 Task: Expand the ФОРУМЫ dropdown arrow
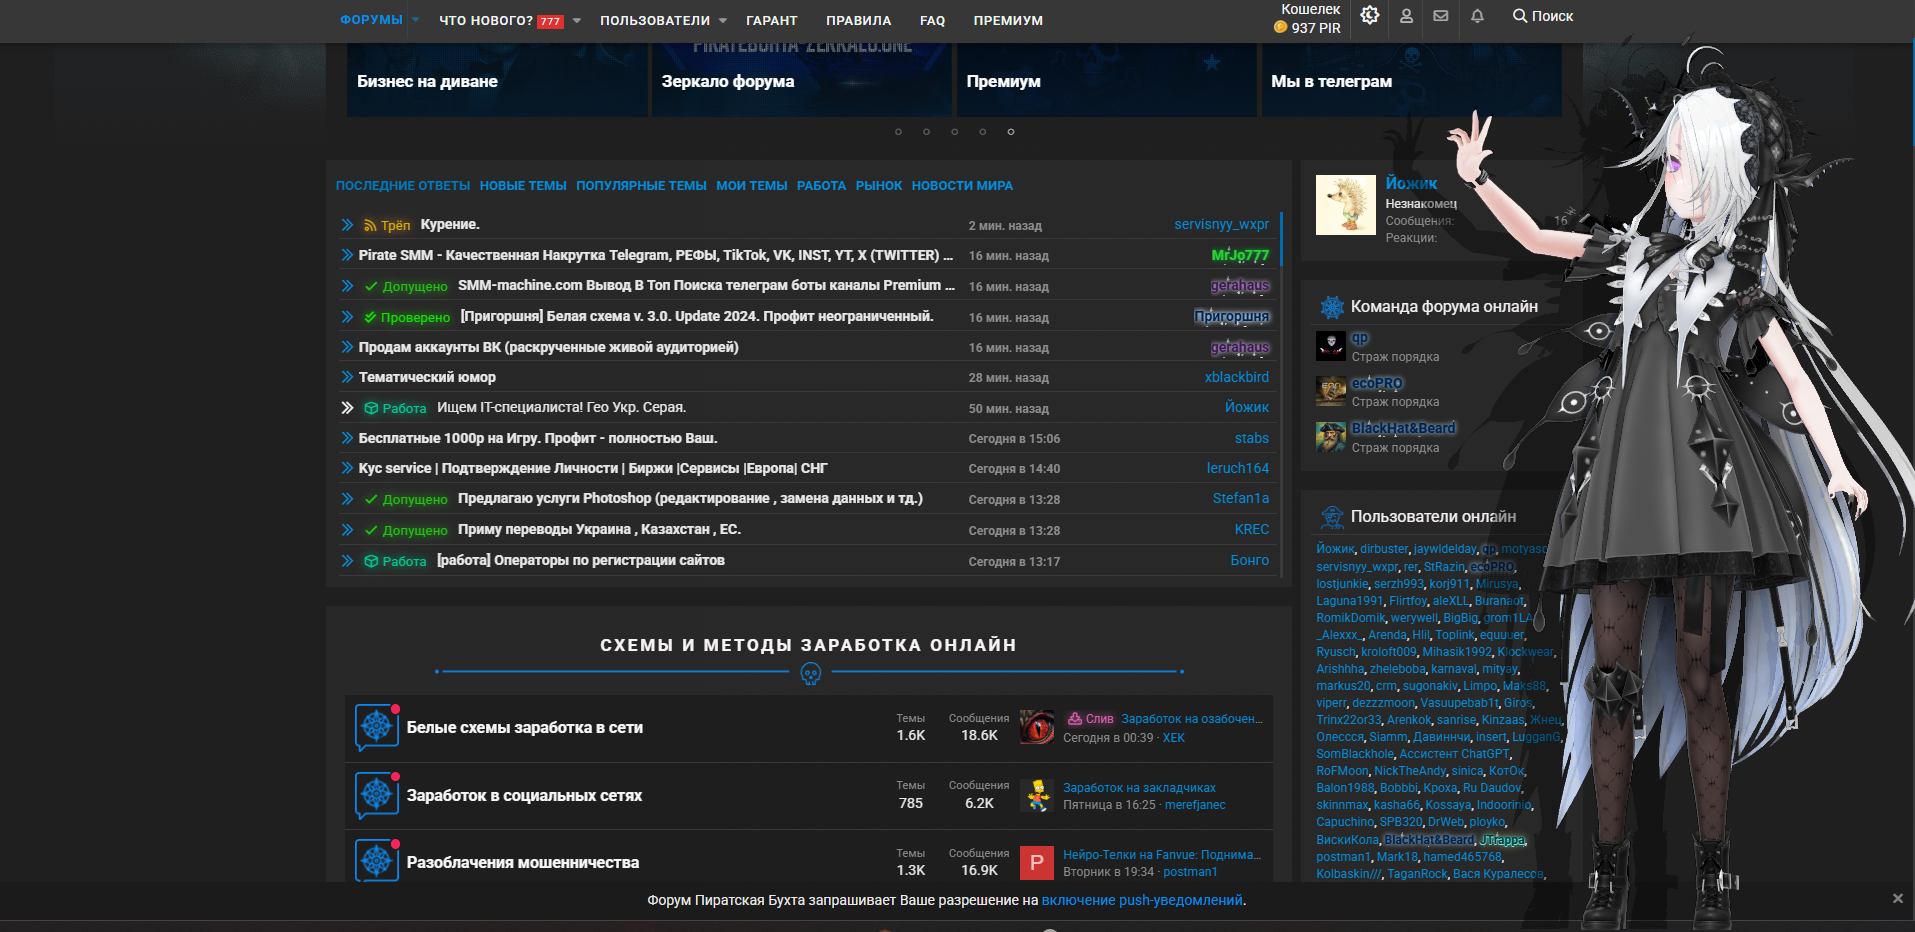click(415, 21)
